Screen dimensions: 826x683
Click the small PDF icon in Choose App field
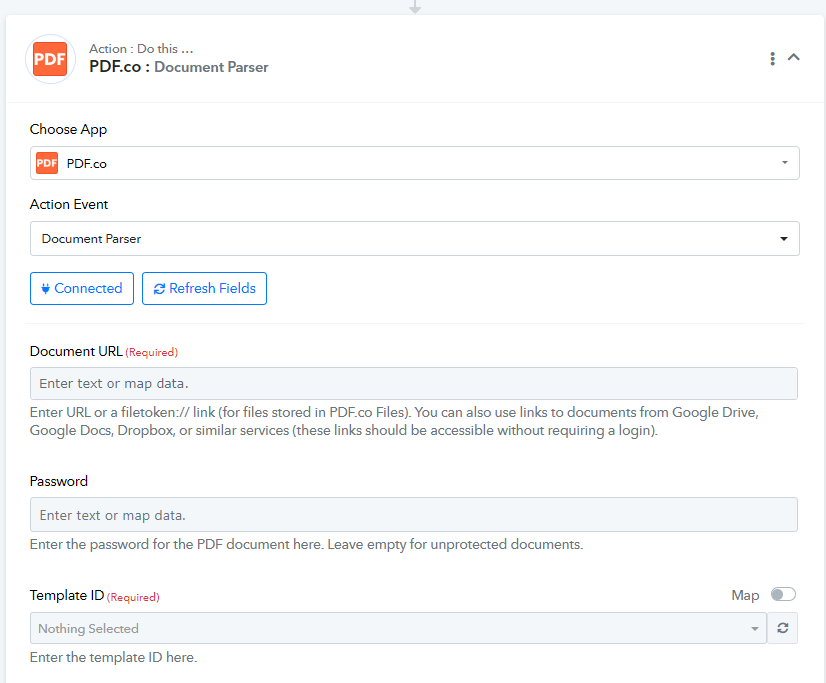click(47, 163)
